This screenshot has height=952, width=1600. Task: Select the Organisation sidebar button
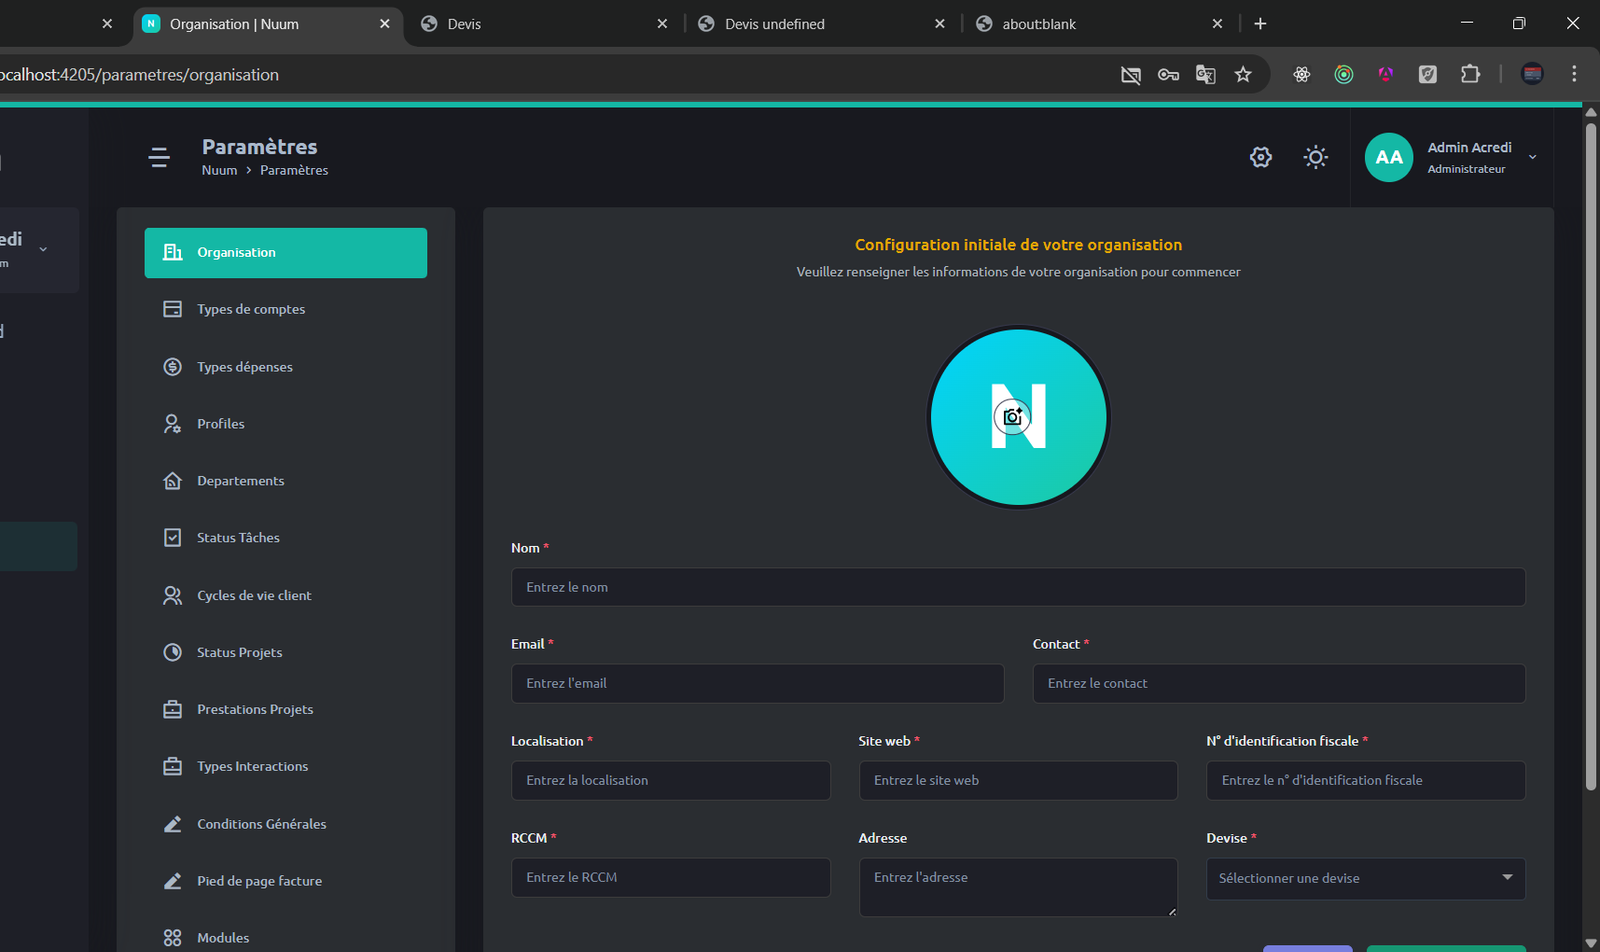pyautogui.click(x=286, y=253)
